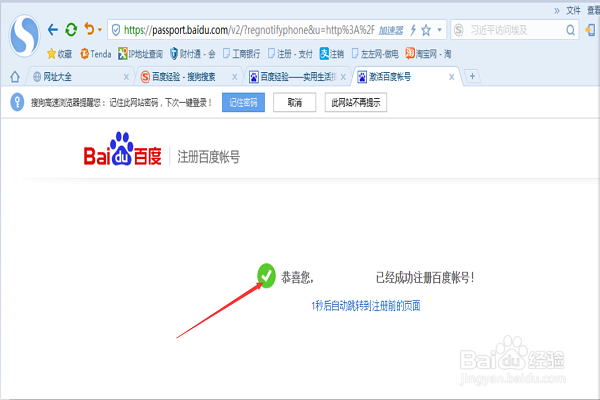Open the 淘宝网 bookmark
Viewport: 600px width, 400px height.
pyautogui.click(x=428, y=54)
